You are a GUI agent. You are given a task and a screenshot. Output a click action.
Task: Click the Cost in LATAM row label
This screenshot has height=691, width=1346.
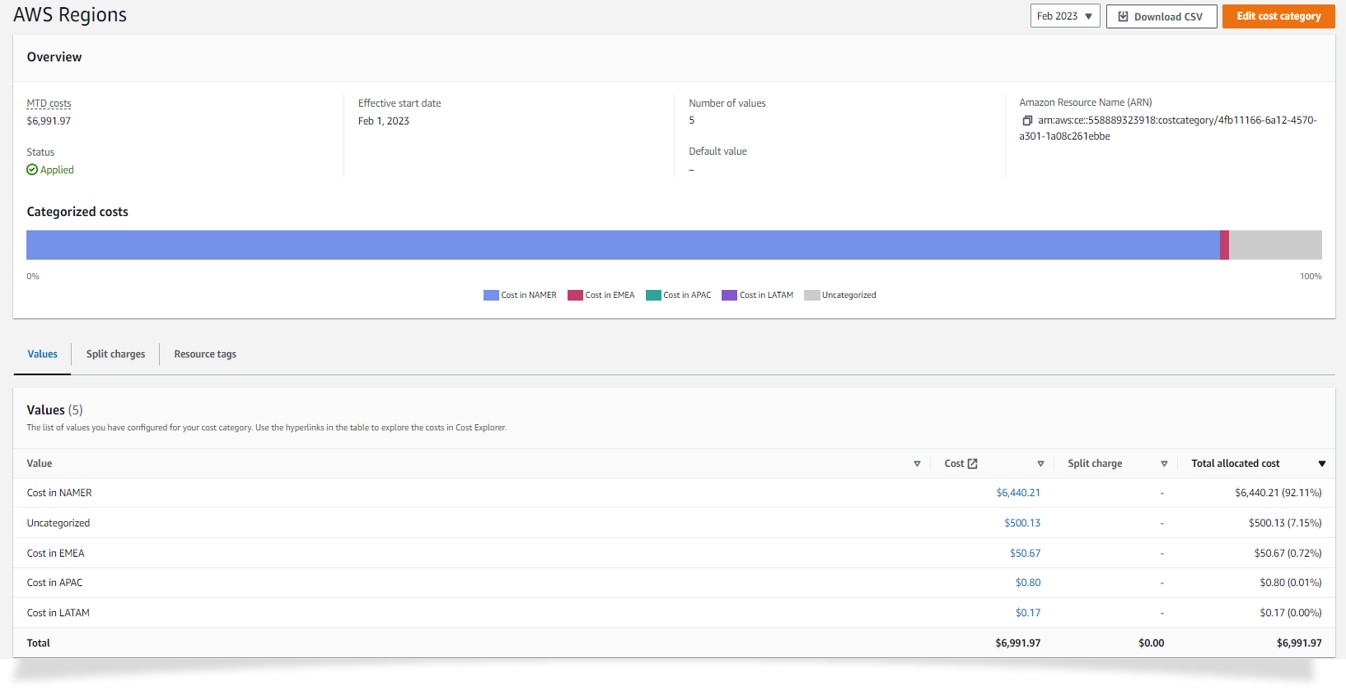pos(58,613)
